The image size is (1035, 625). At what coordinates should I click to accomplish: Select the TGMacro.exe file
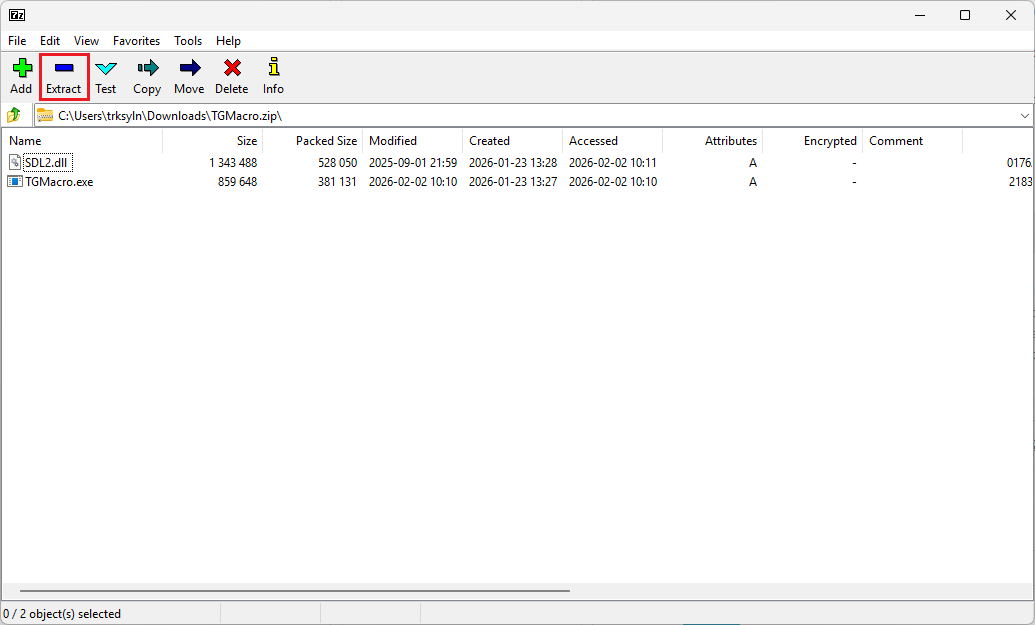coord(59,182)
